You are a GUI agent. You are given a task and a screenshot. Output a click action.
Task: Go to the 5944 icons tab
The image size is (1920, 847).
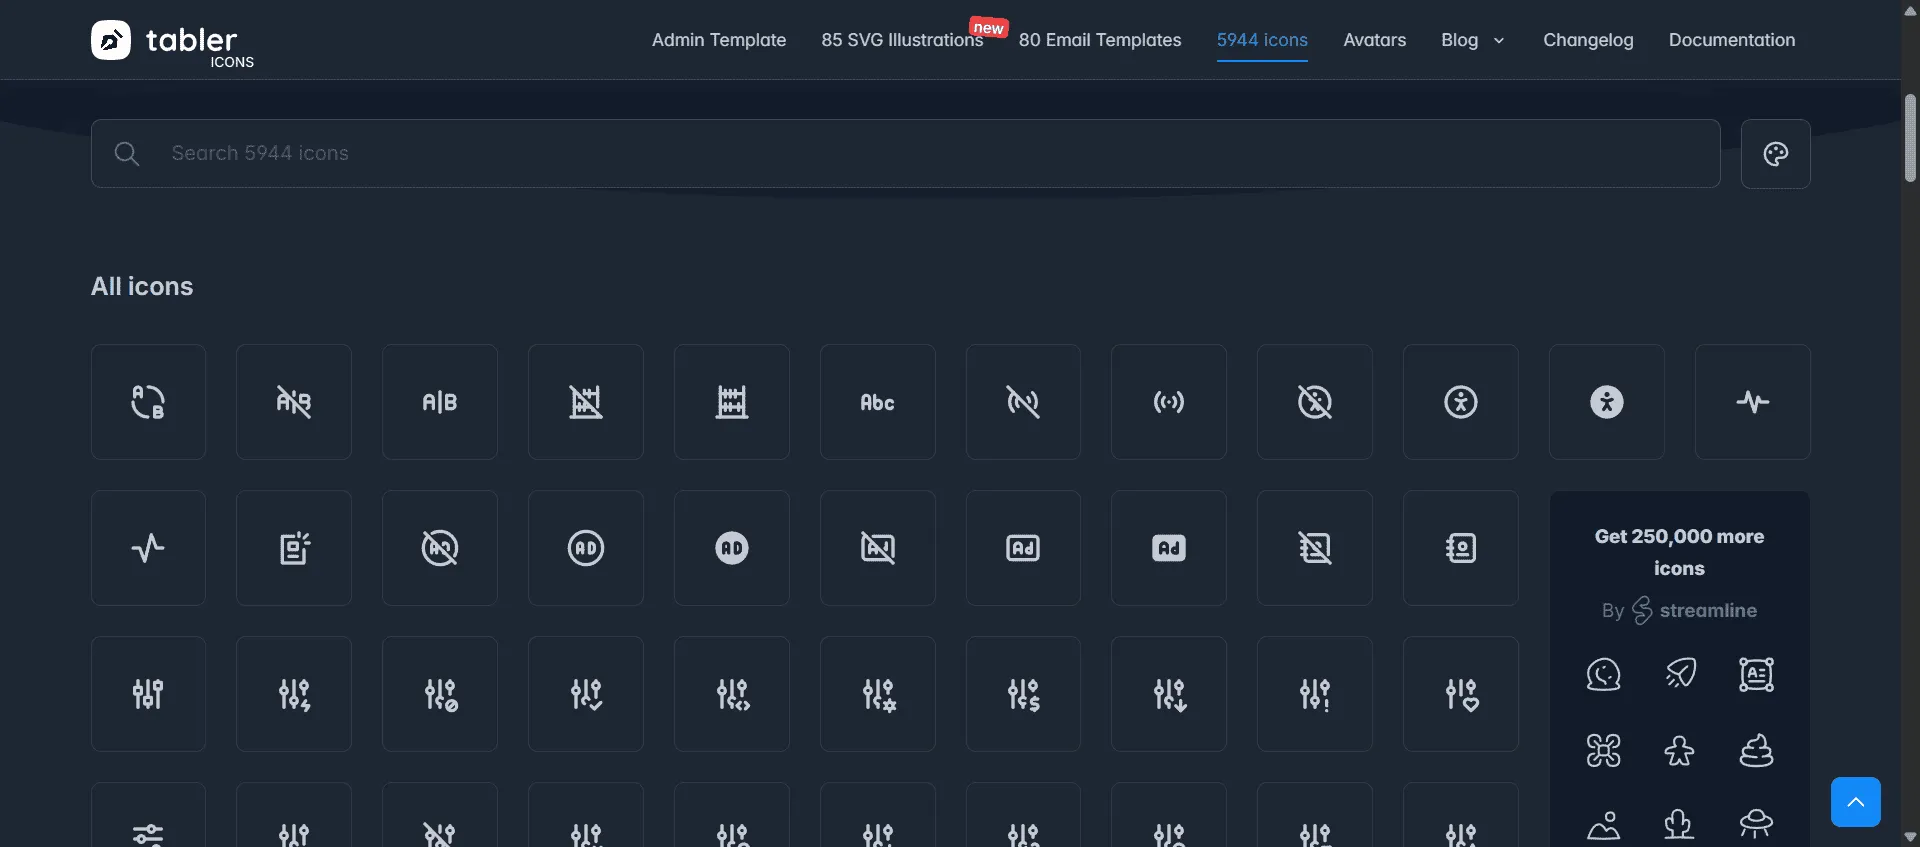tap(1262, 40)
